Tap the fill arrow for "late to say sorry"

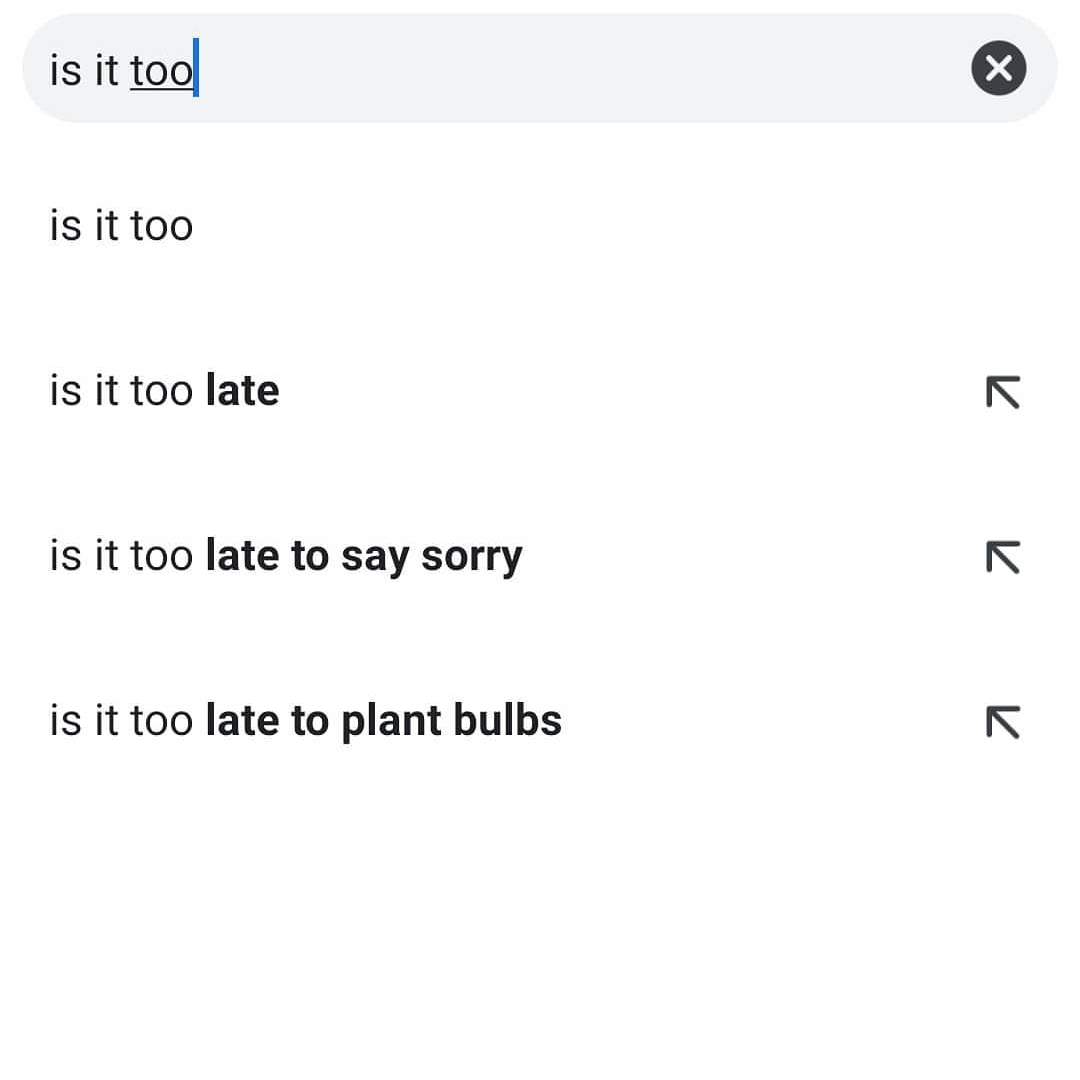tap(1002, 557)
